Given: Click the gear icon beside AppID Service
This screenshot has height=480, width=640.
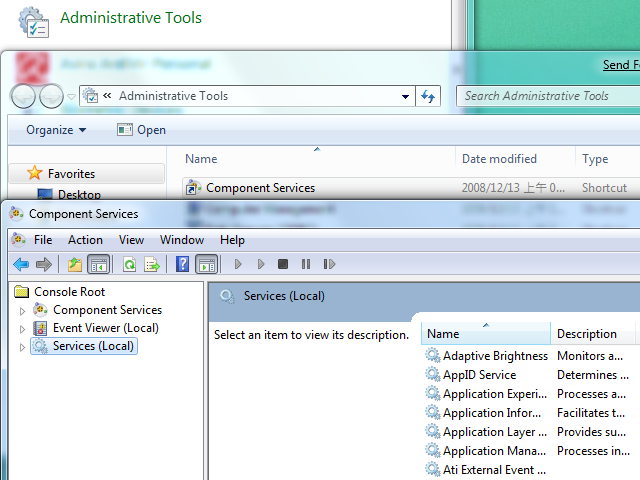Looking at the screenshot, I should coord(433,374).
